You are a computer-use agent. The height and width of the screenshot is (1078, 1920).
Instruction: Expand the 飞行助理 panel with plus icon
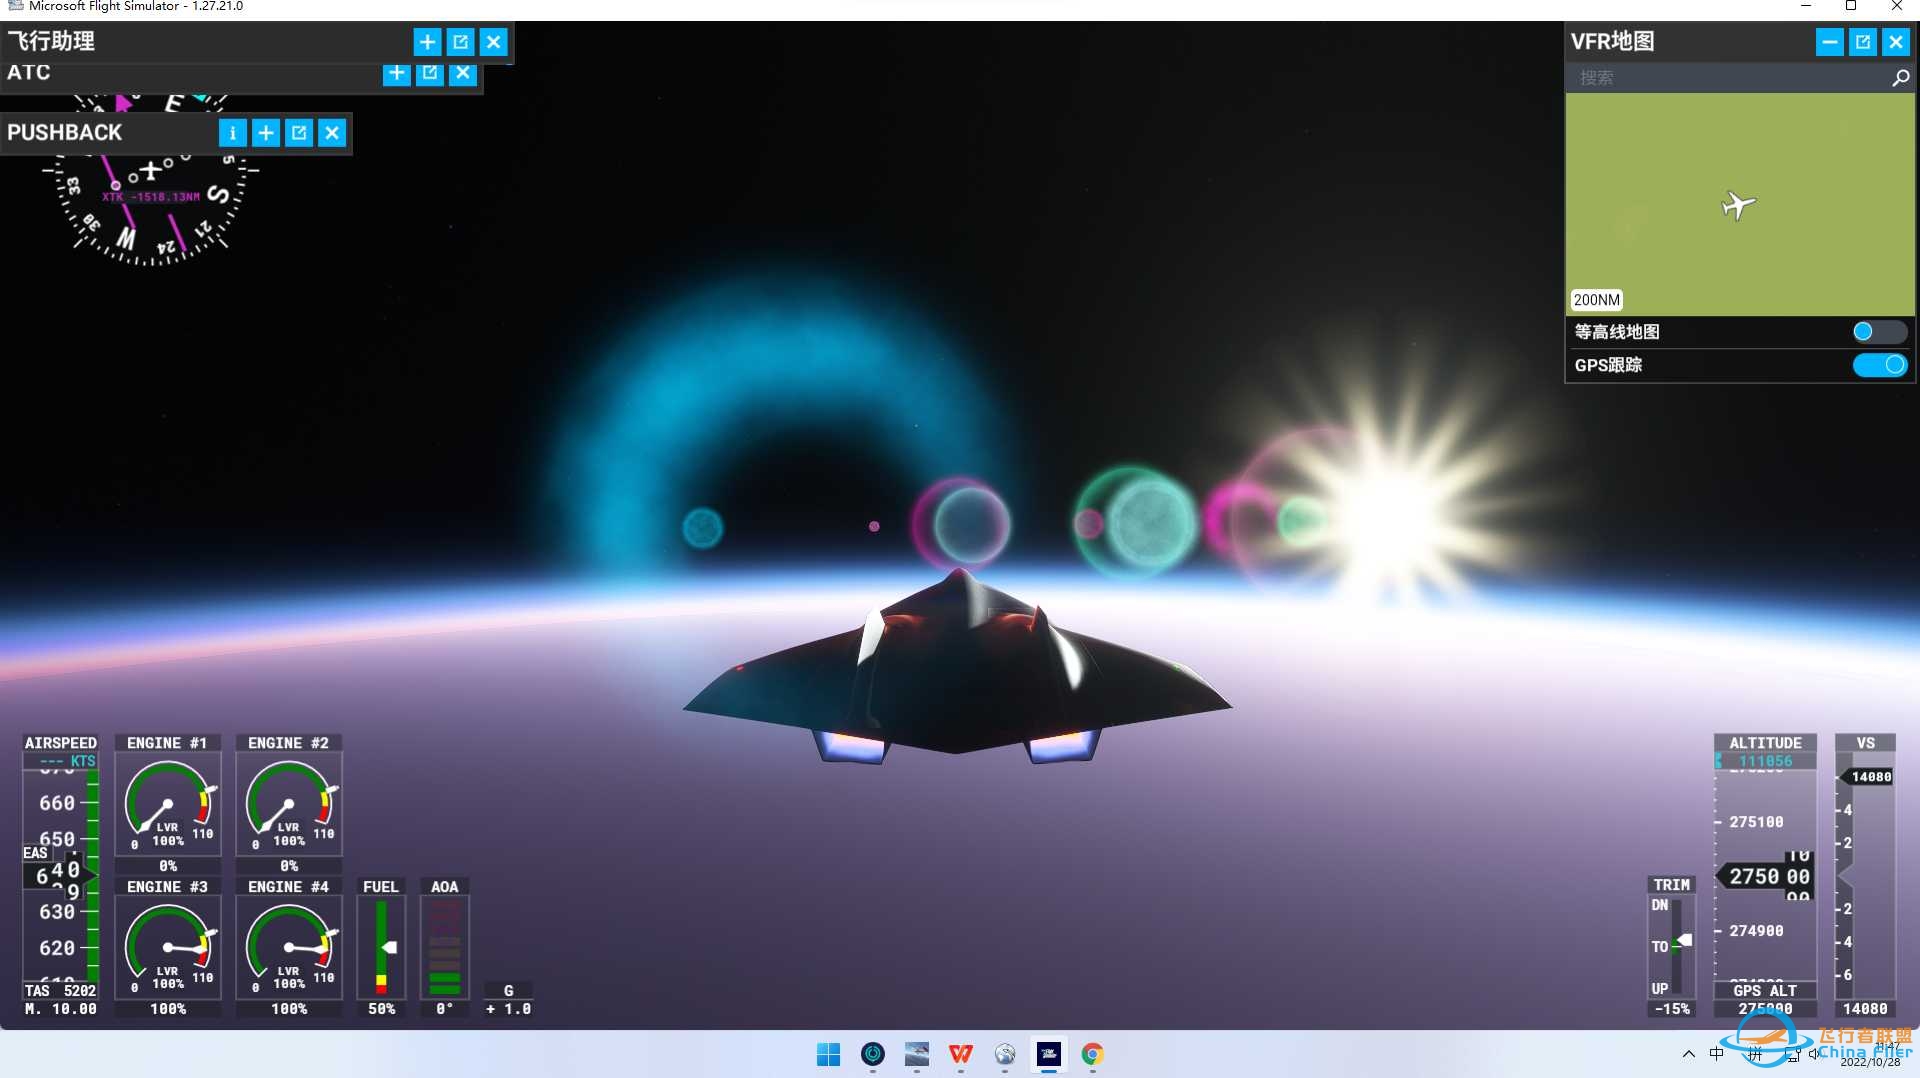(427, 42)
